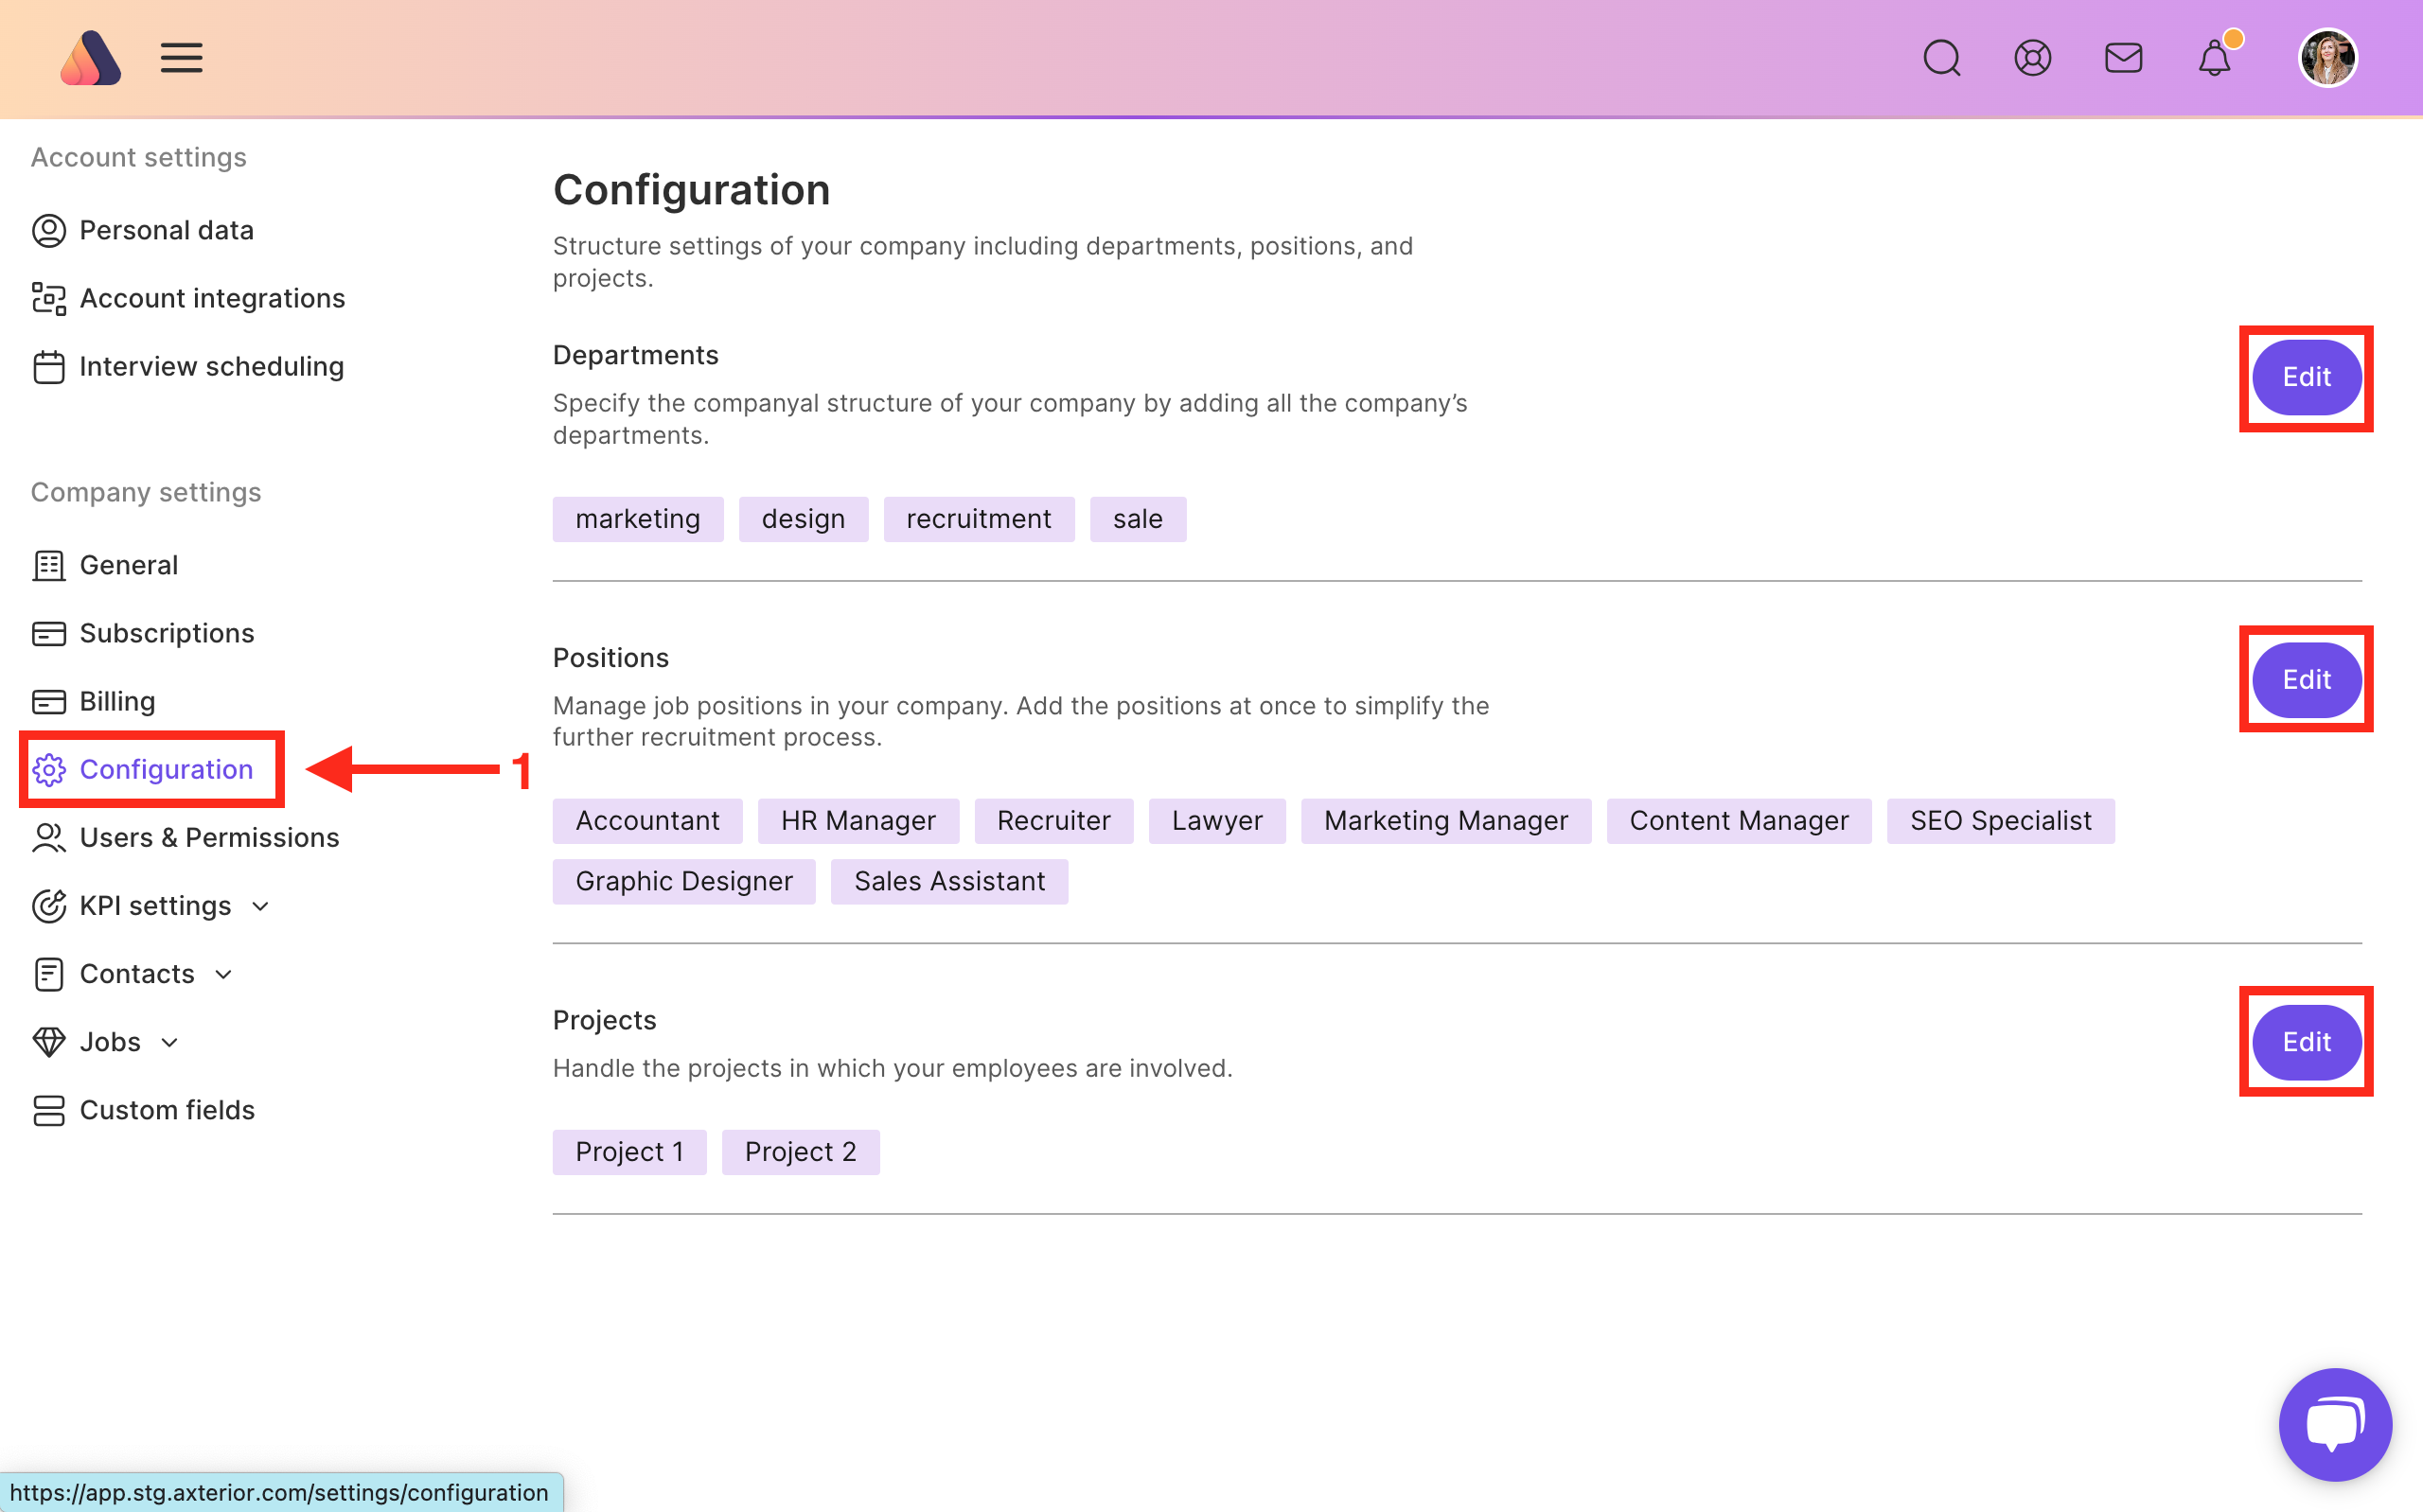Expand the KPI settings chevron
Image resolution: width=2423 pixels, height=1512 pixels.
(x=260, y=907)
